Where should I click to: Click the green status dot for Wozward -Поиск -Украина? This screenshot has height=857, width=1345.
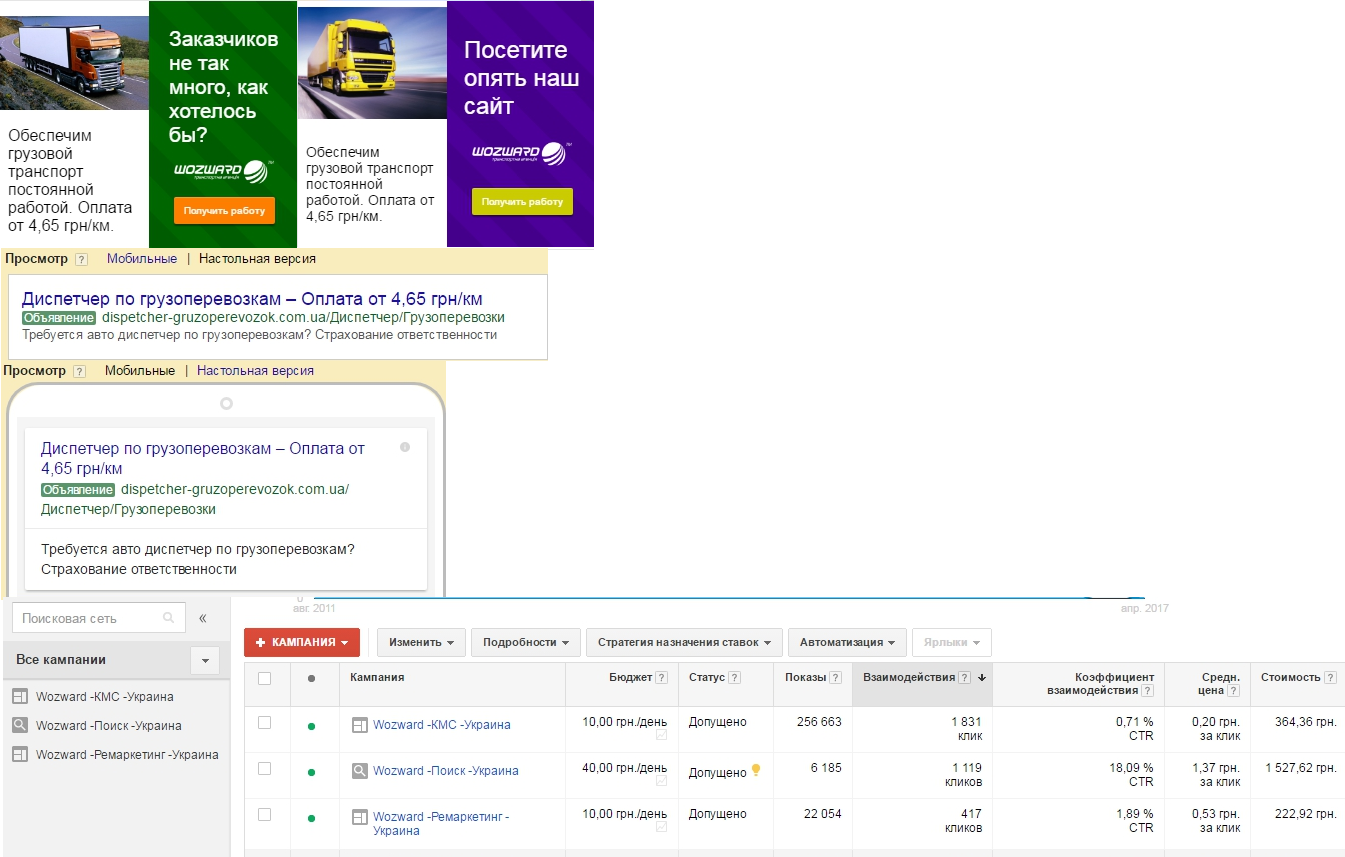[311, 773]
